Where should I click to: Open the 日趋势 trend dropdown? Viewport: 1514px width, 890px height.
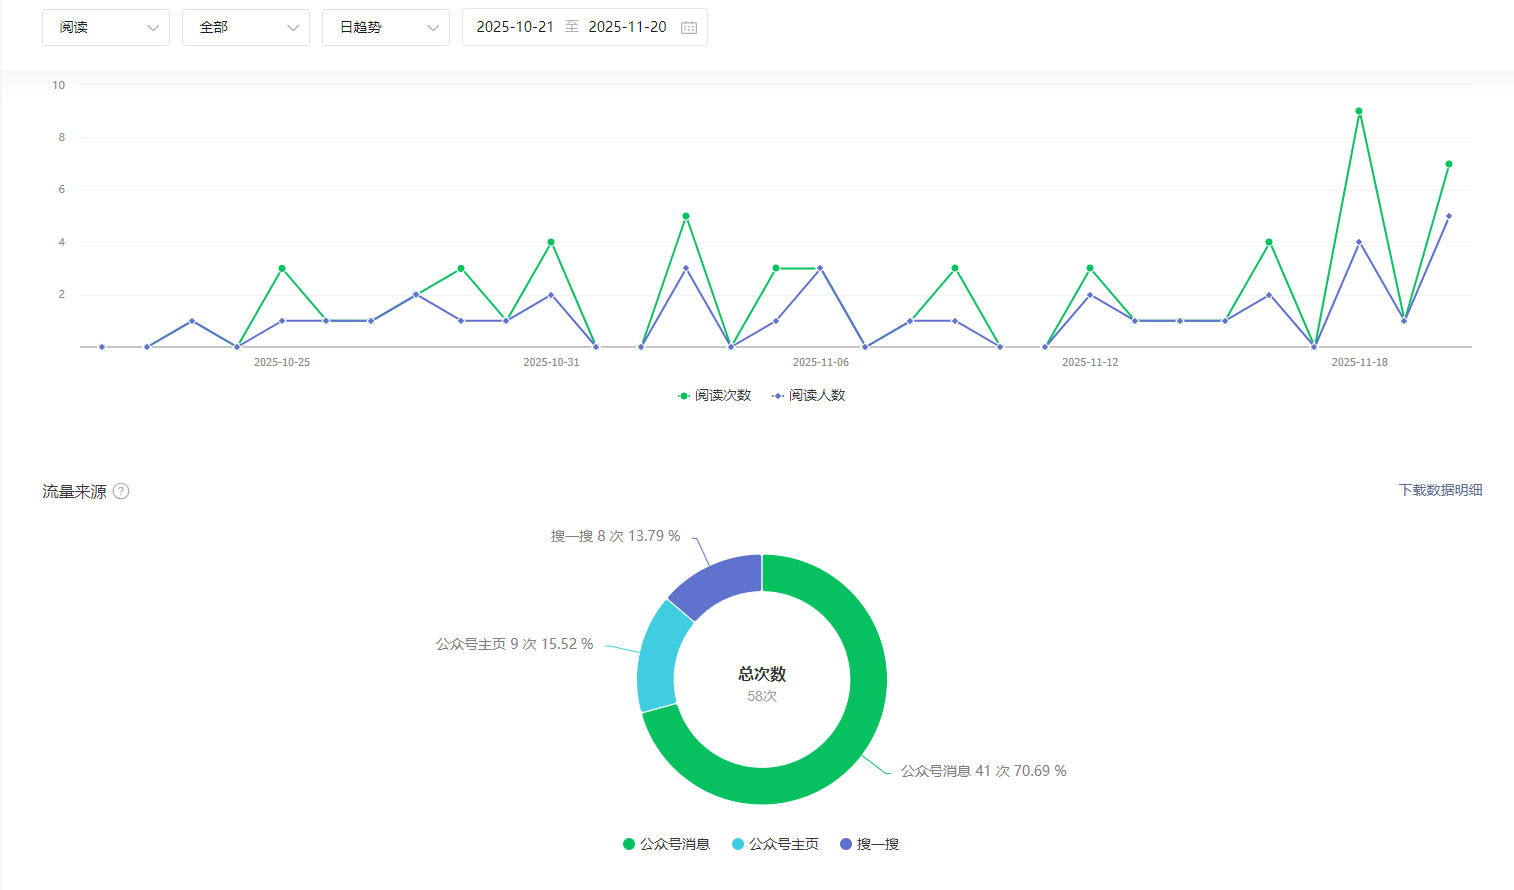(x=386, y=27)
